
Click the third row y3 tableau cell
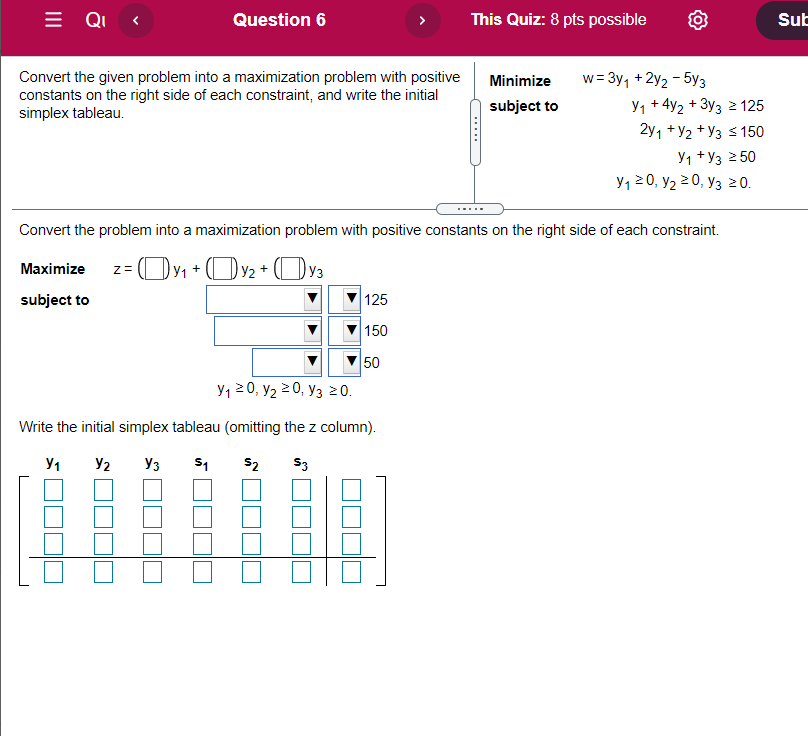click(153, 544)
